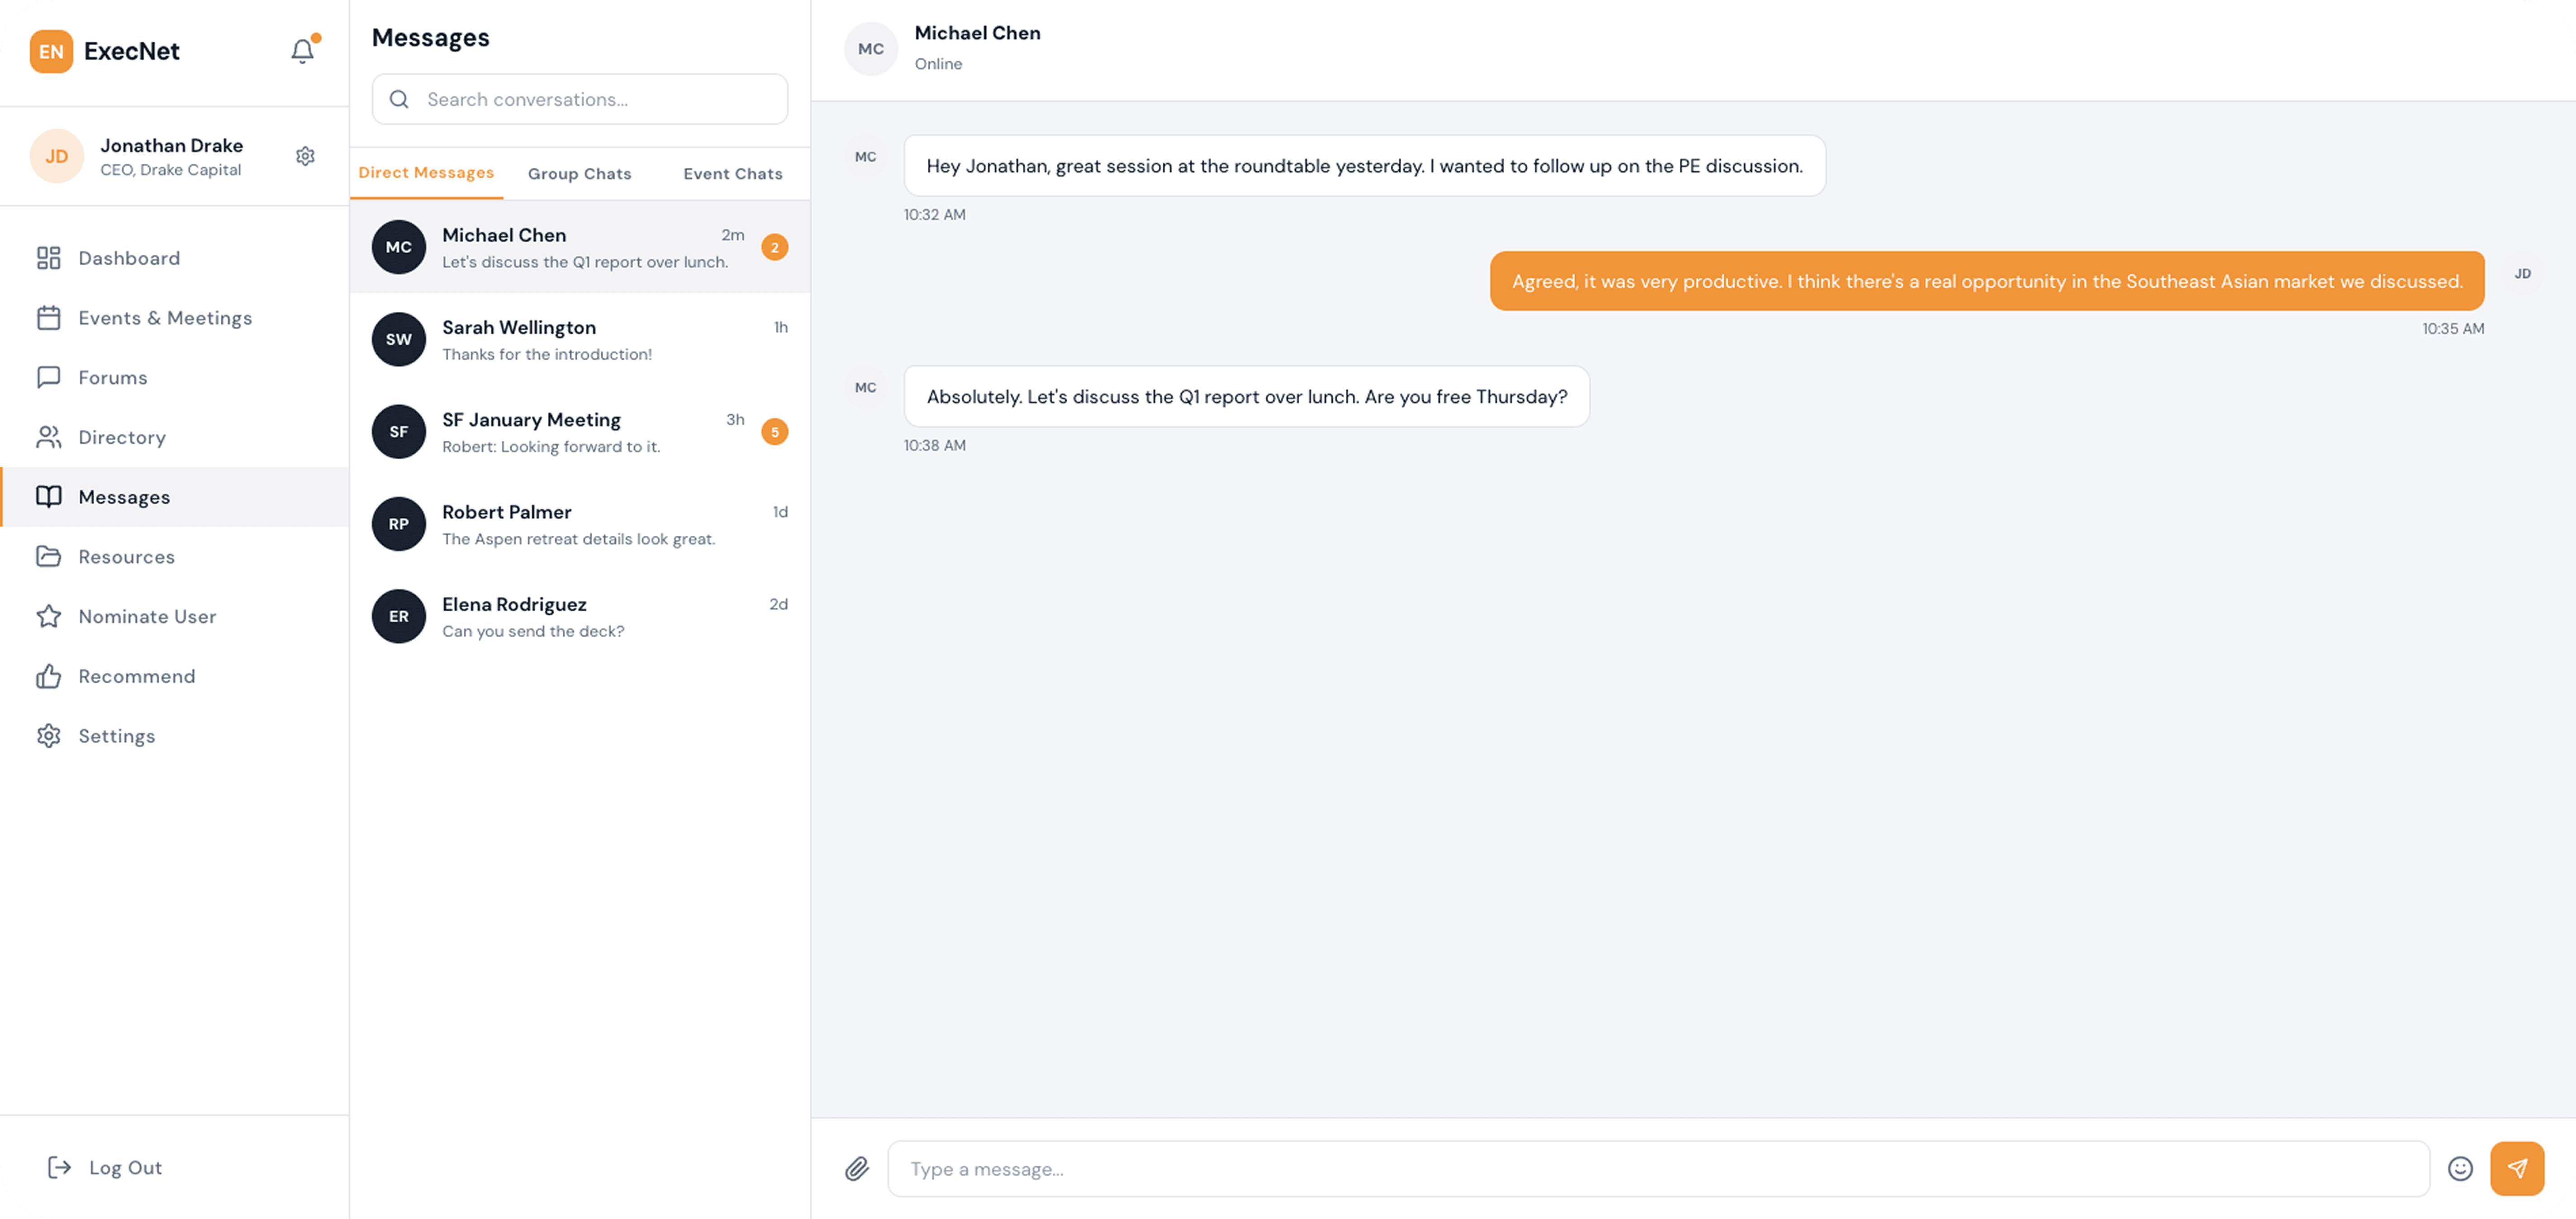Viewport: 2576px width, 1219px height.
Task: Open the emoji picker smiley icon
Action: pyautogui.click(x=2460, y=1168)
